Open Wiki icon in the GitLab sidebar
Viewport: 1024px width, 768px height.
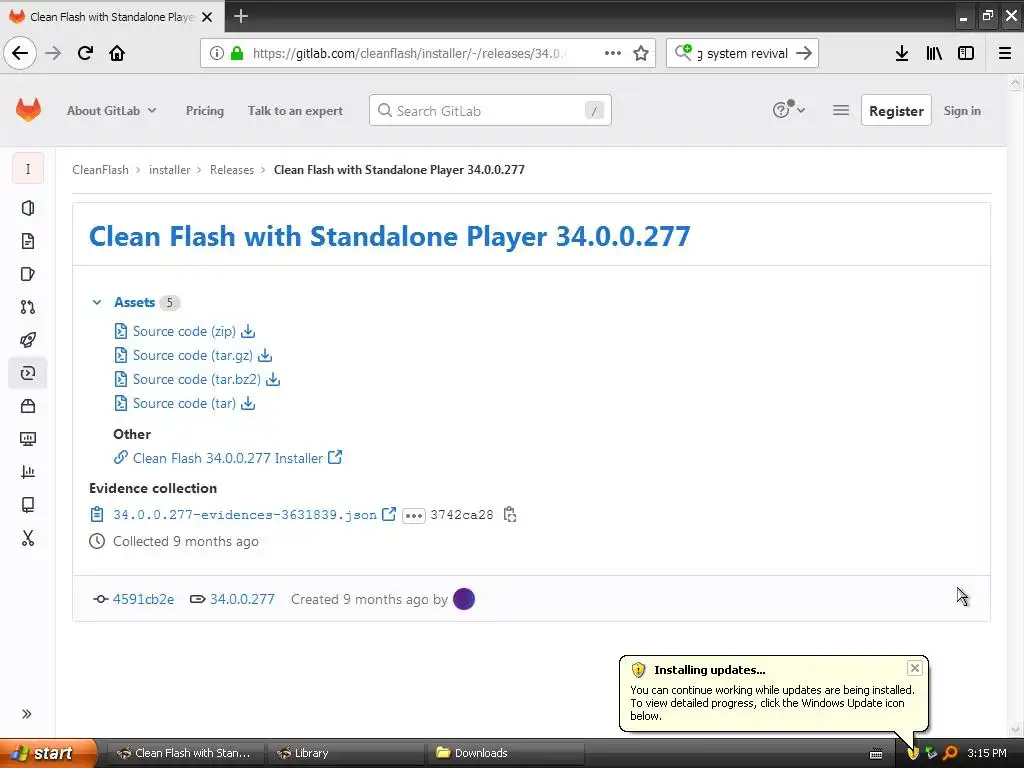pos(27,505)
